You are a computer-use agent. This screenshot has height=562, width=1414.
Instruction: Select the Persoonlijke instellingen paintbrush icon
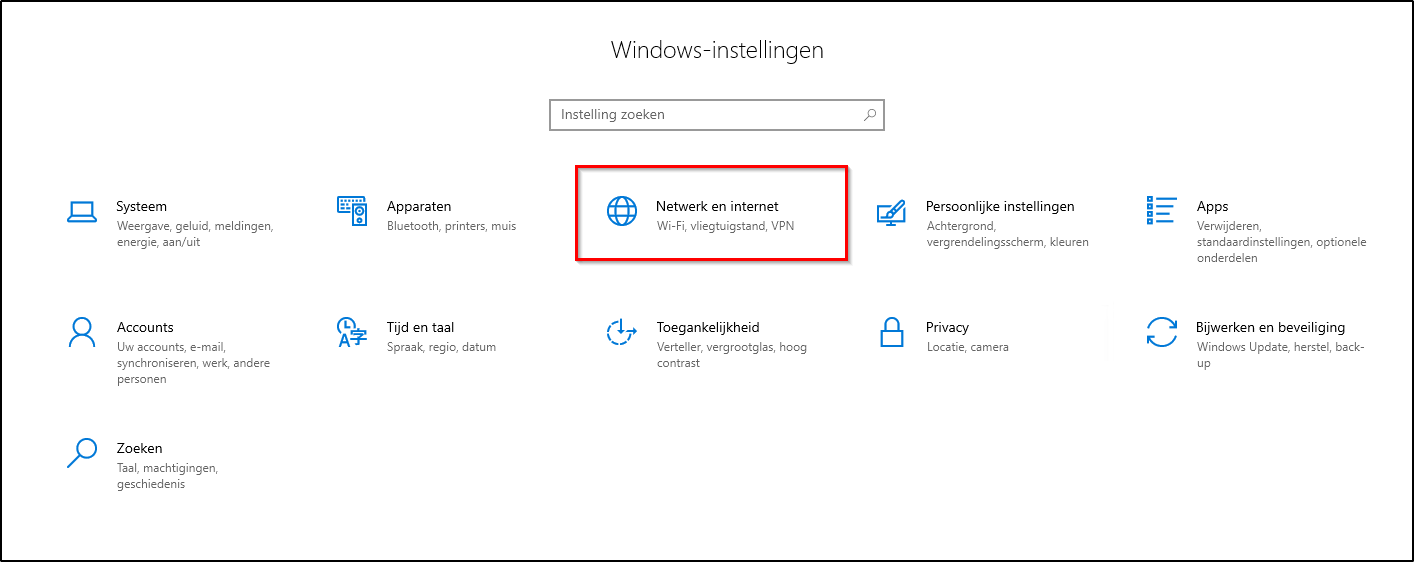[x=891, y=211]
